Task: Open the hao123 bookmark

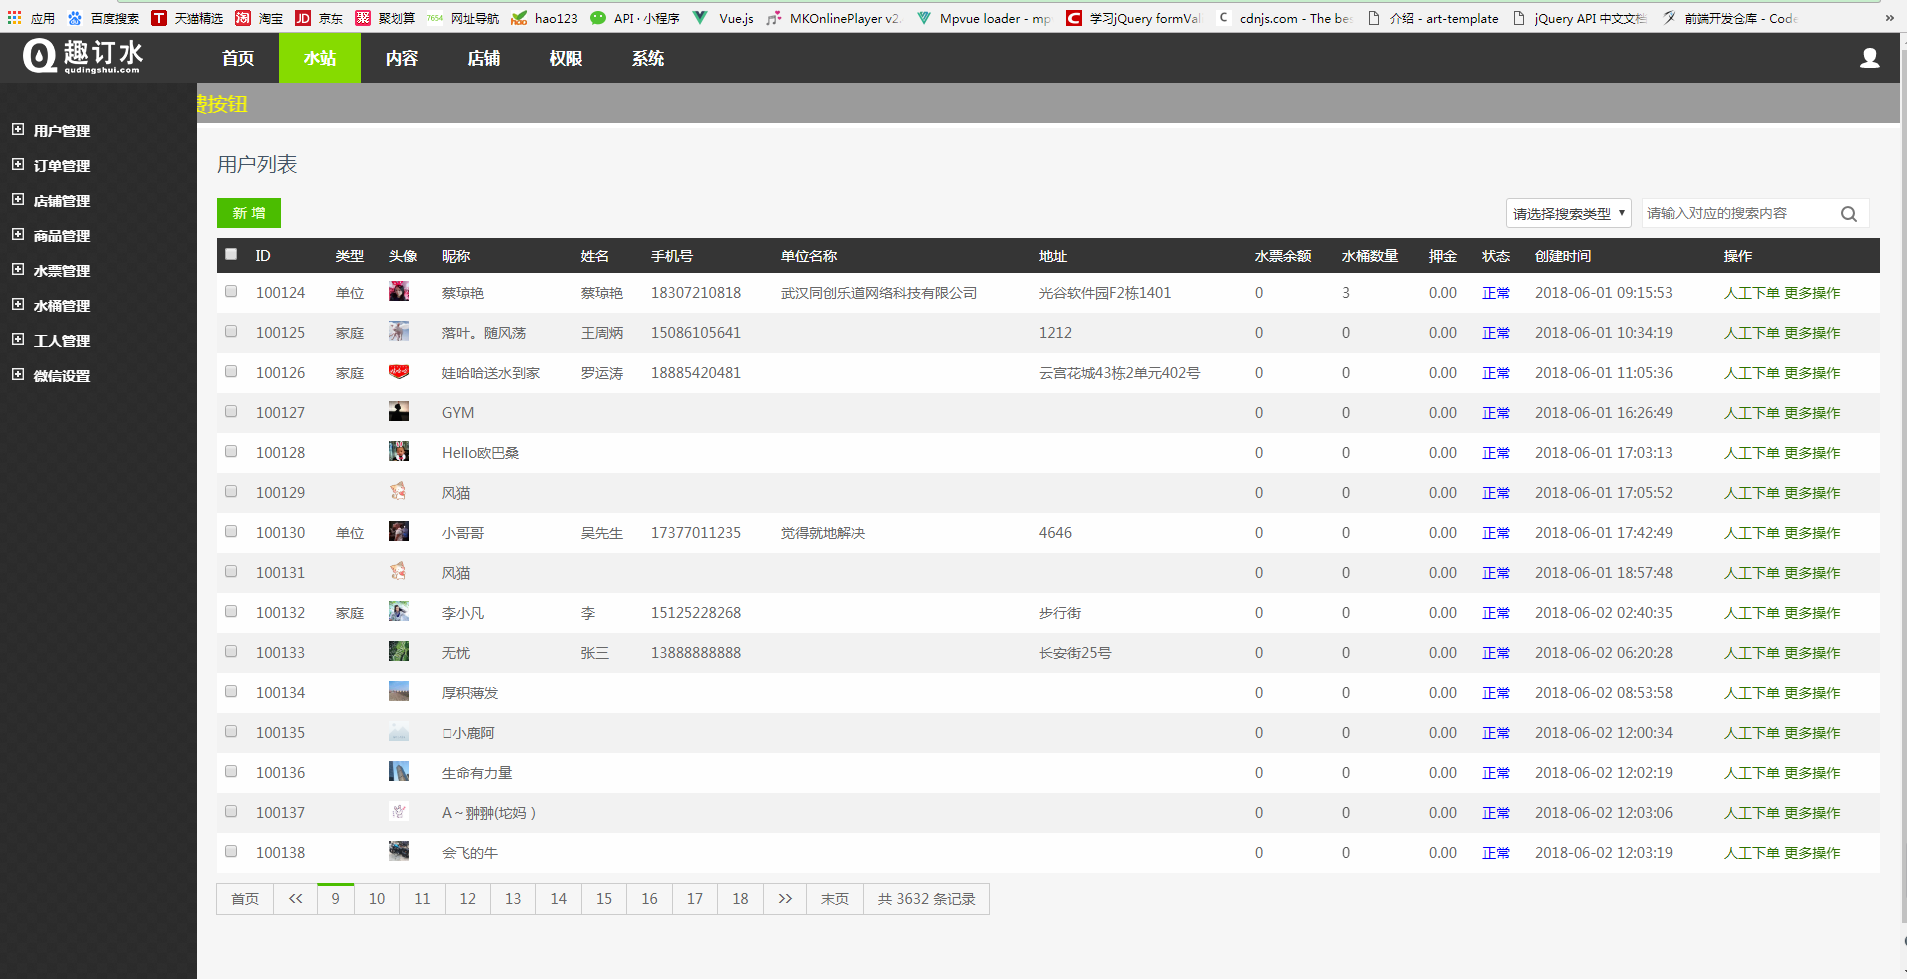Action: [x=544, y=18]
